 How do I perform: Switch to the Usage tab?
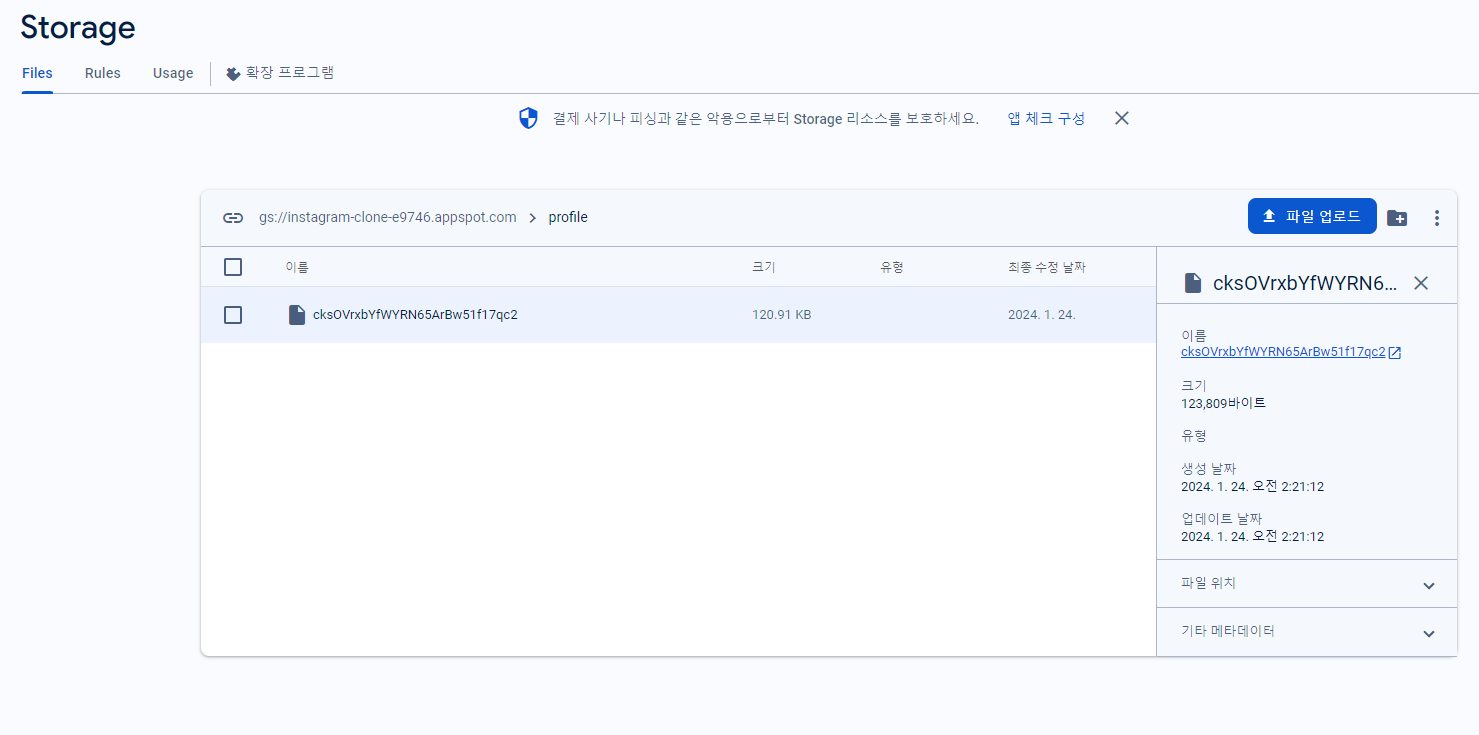pos(173,73)
